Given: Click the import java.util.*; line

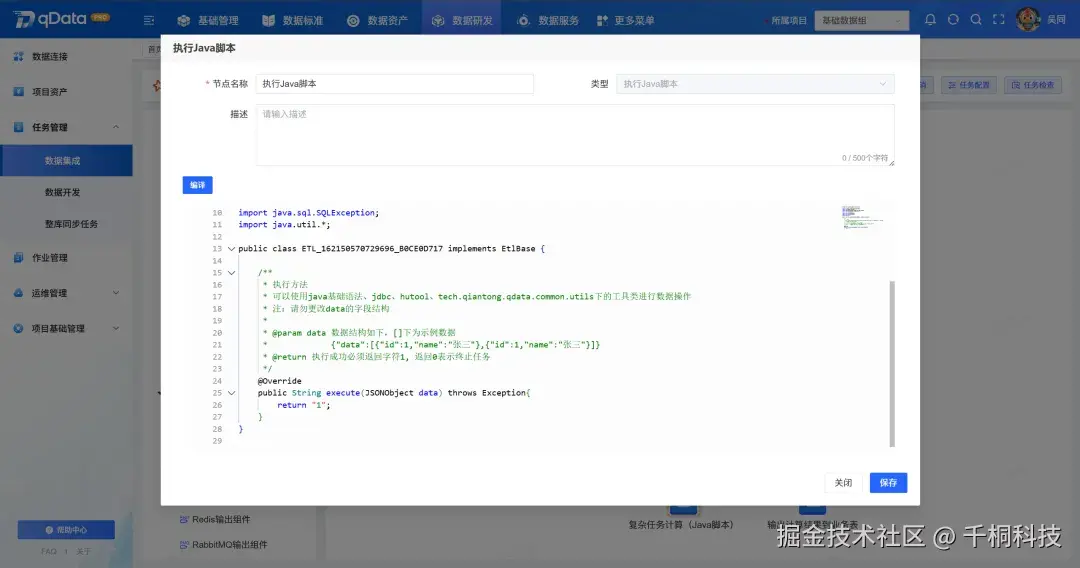Looking at the screenshot, I should [x=284, y=225].
